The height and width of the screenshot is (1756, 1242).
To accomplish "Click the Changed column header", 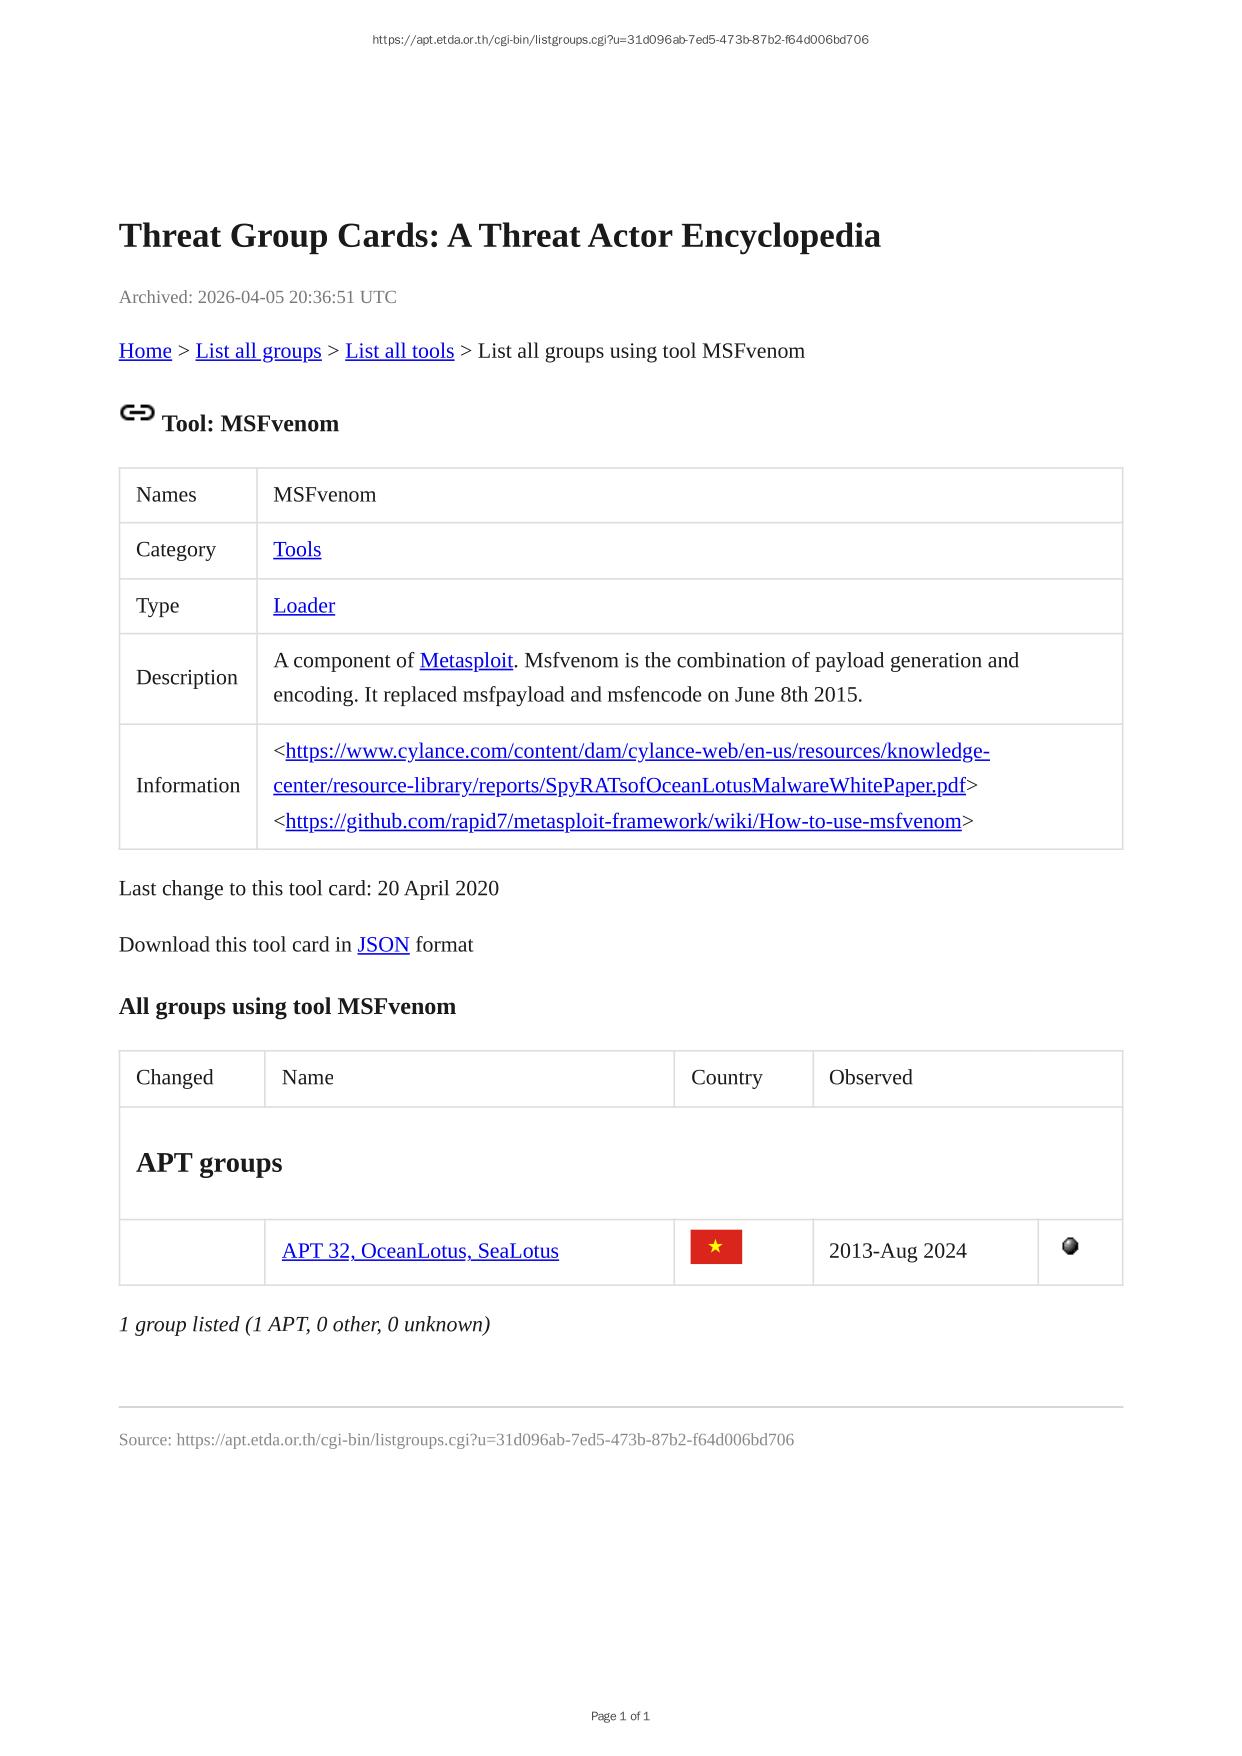I will click(x=175, y=1078).
